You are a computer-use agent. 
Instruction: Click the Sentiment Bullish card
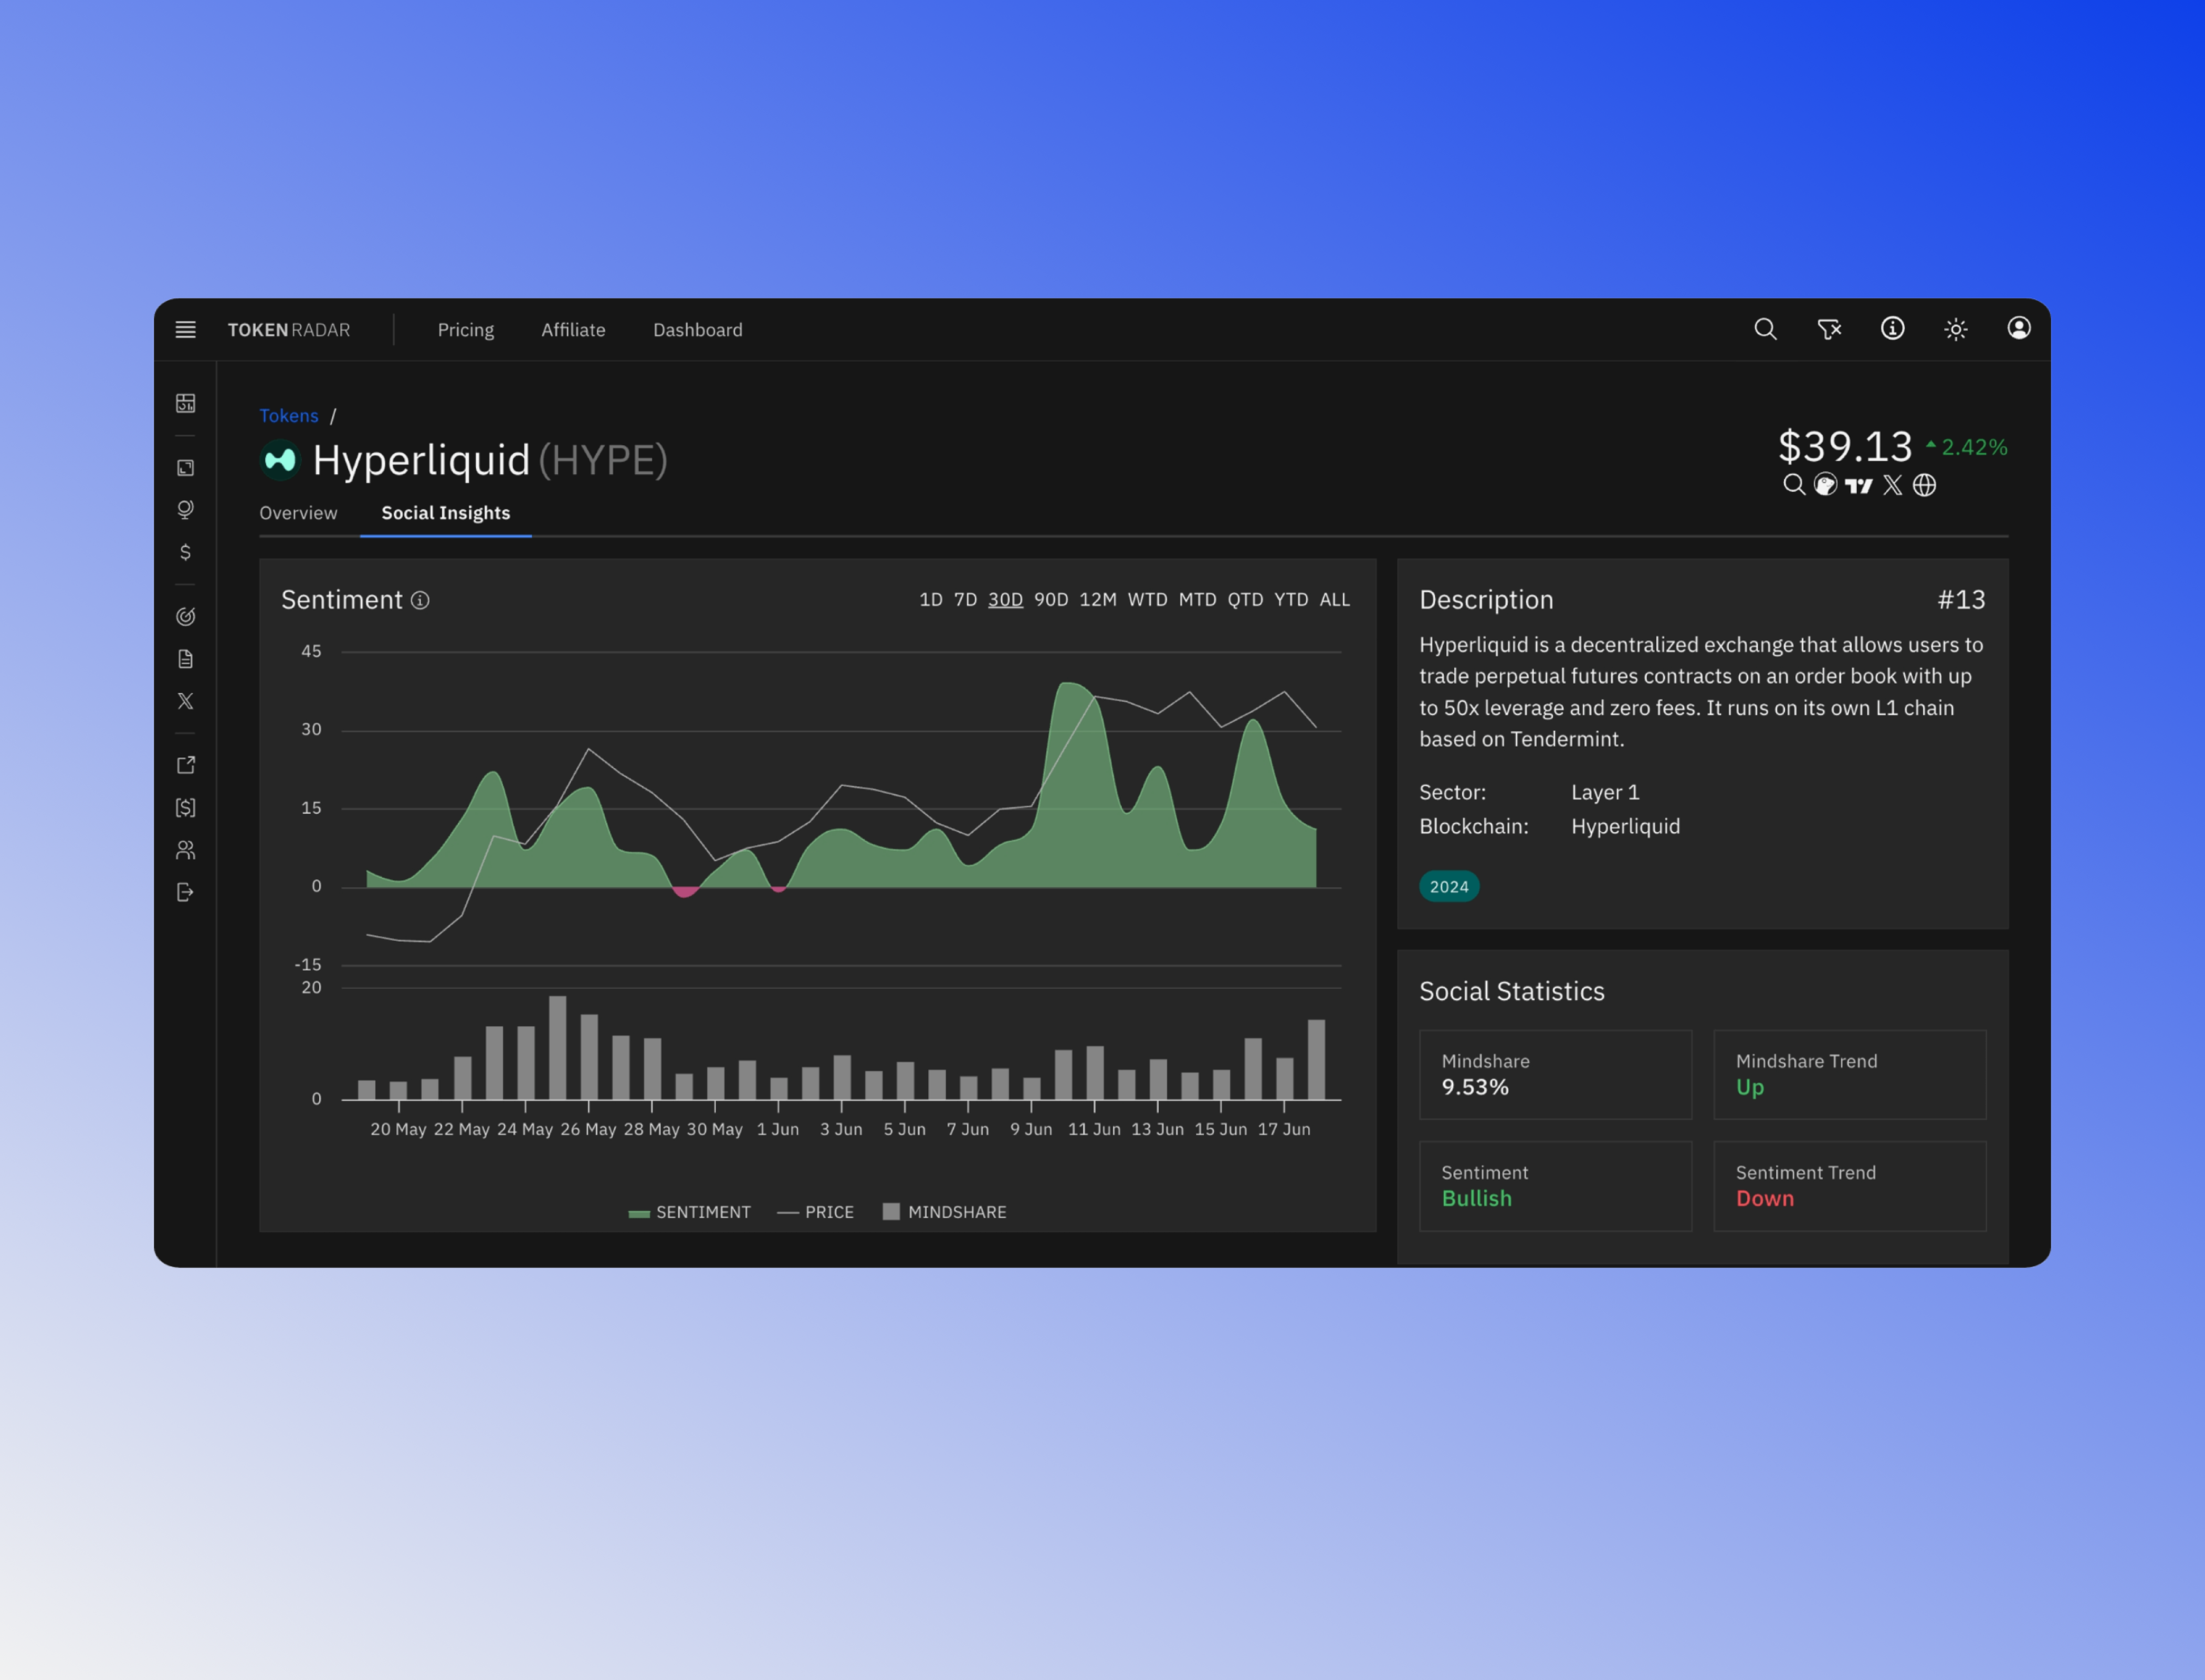[1555, 1186]
